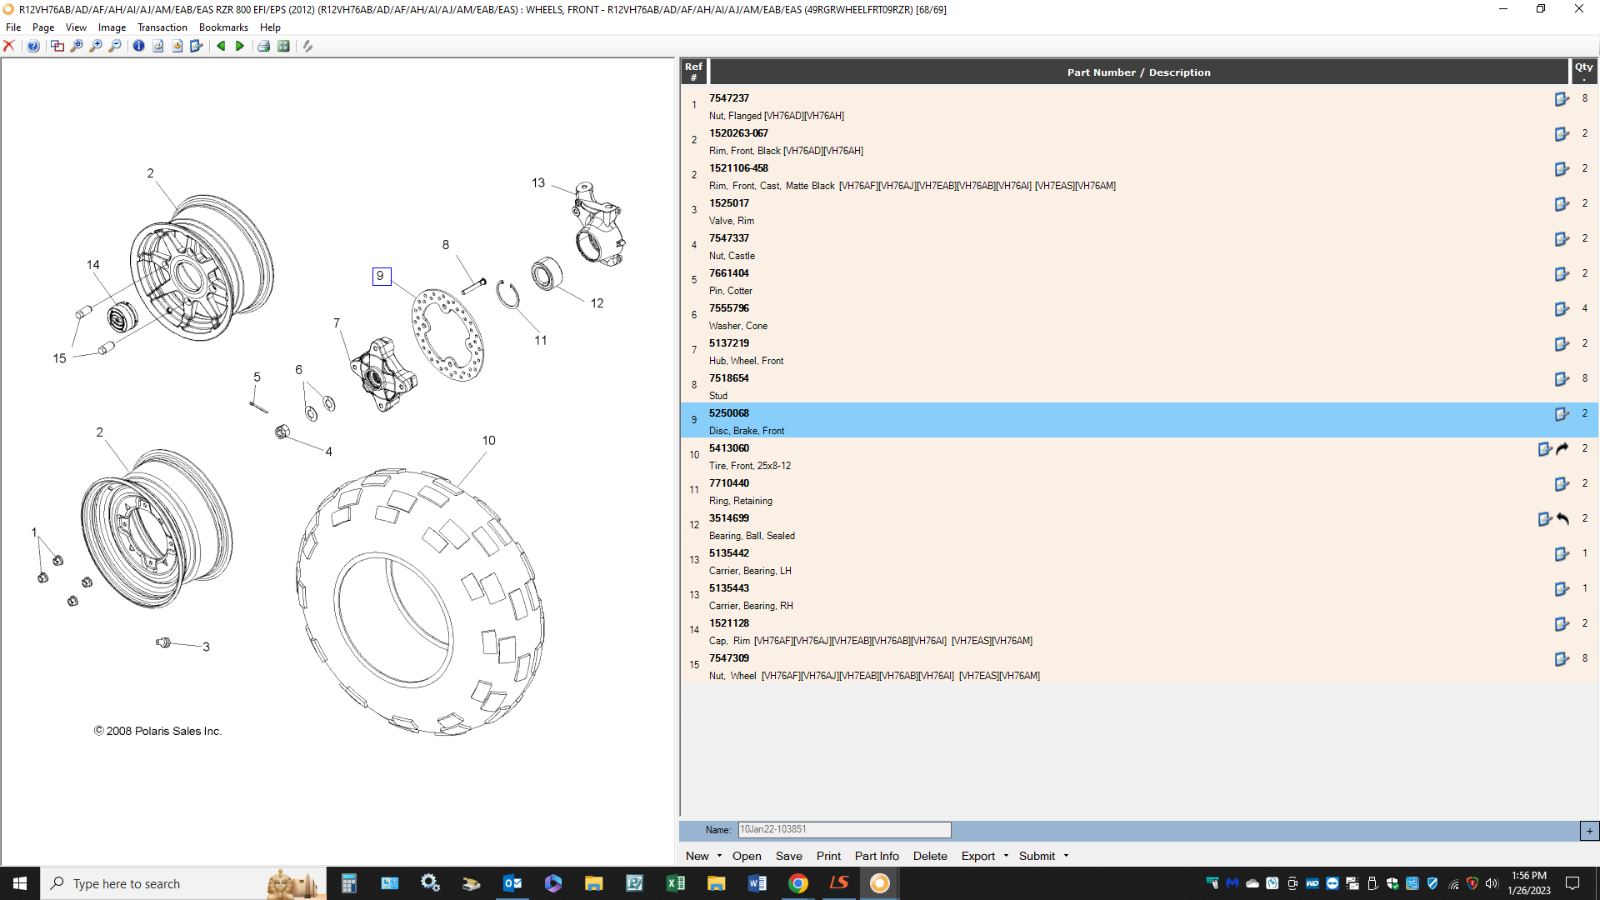This screenshot has height=900, width=1600.
Task: Click the Ref # column header
Action: click(x=694, y=72)
